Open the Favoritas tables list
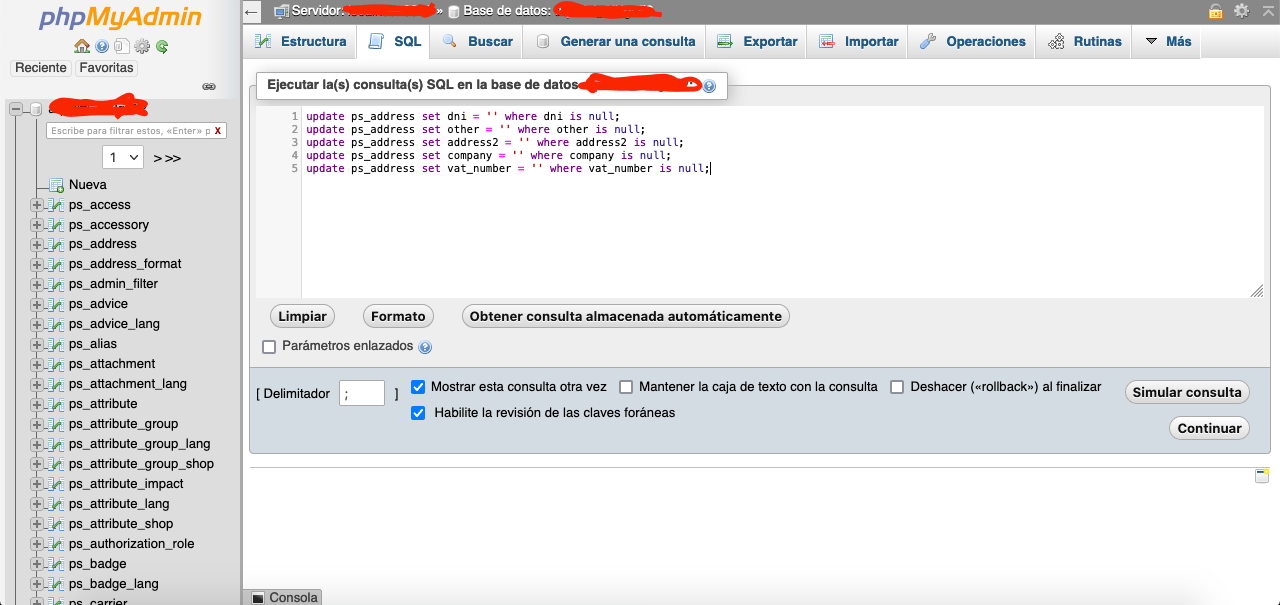This screenshot has width=1280, height=605. 106,68
